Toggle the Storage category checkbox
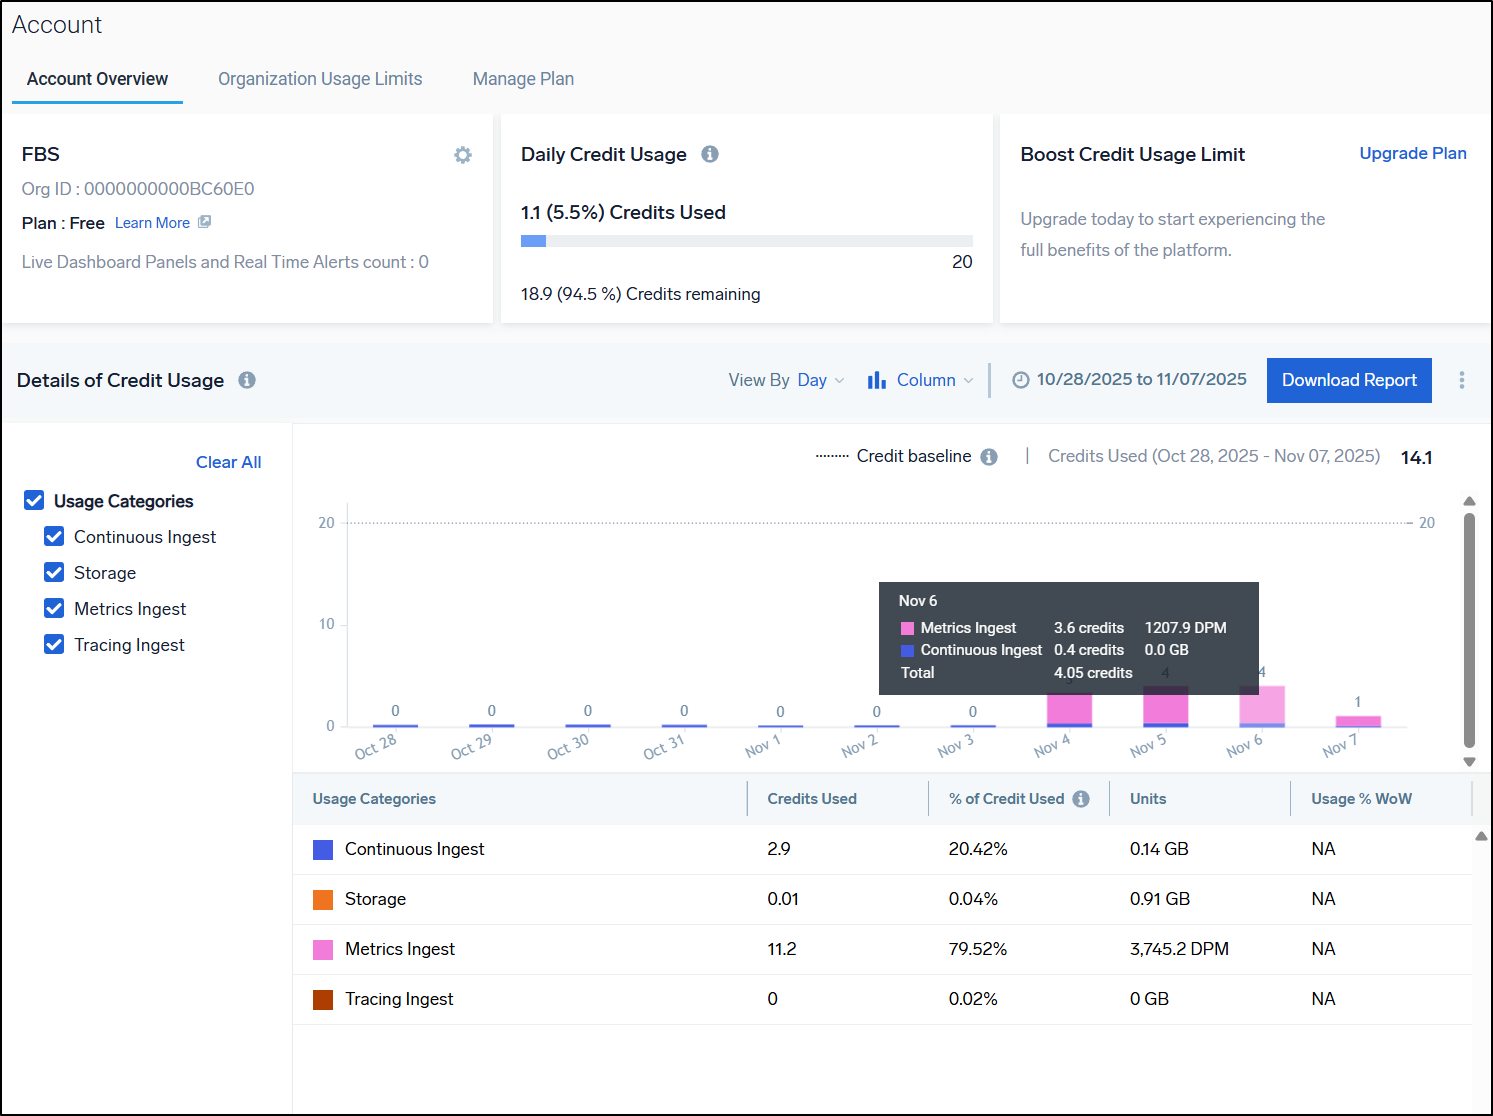This screenshot has height=1116, width=1493. click(54, 573)
